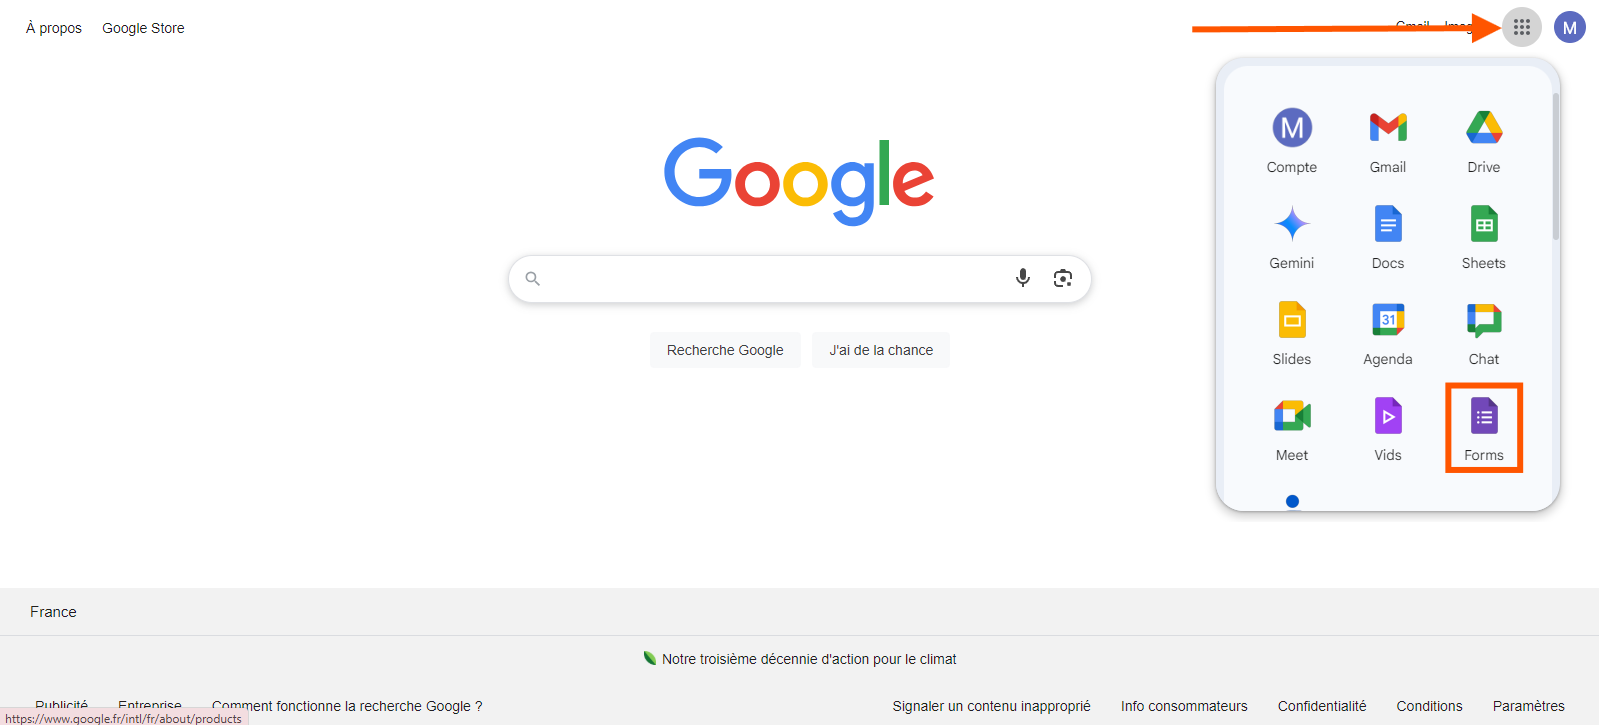
Task: Click the apps panel vertical scrollbar
Action: point(1556,167)
